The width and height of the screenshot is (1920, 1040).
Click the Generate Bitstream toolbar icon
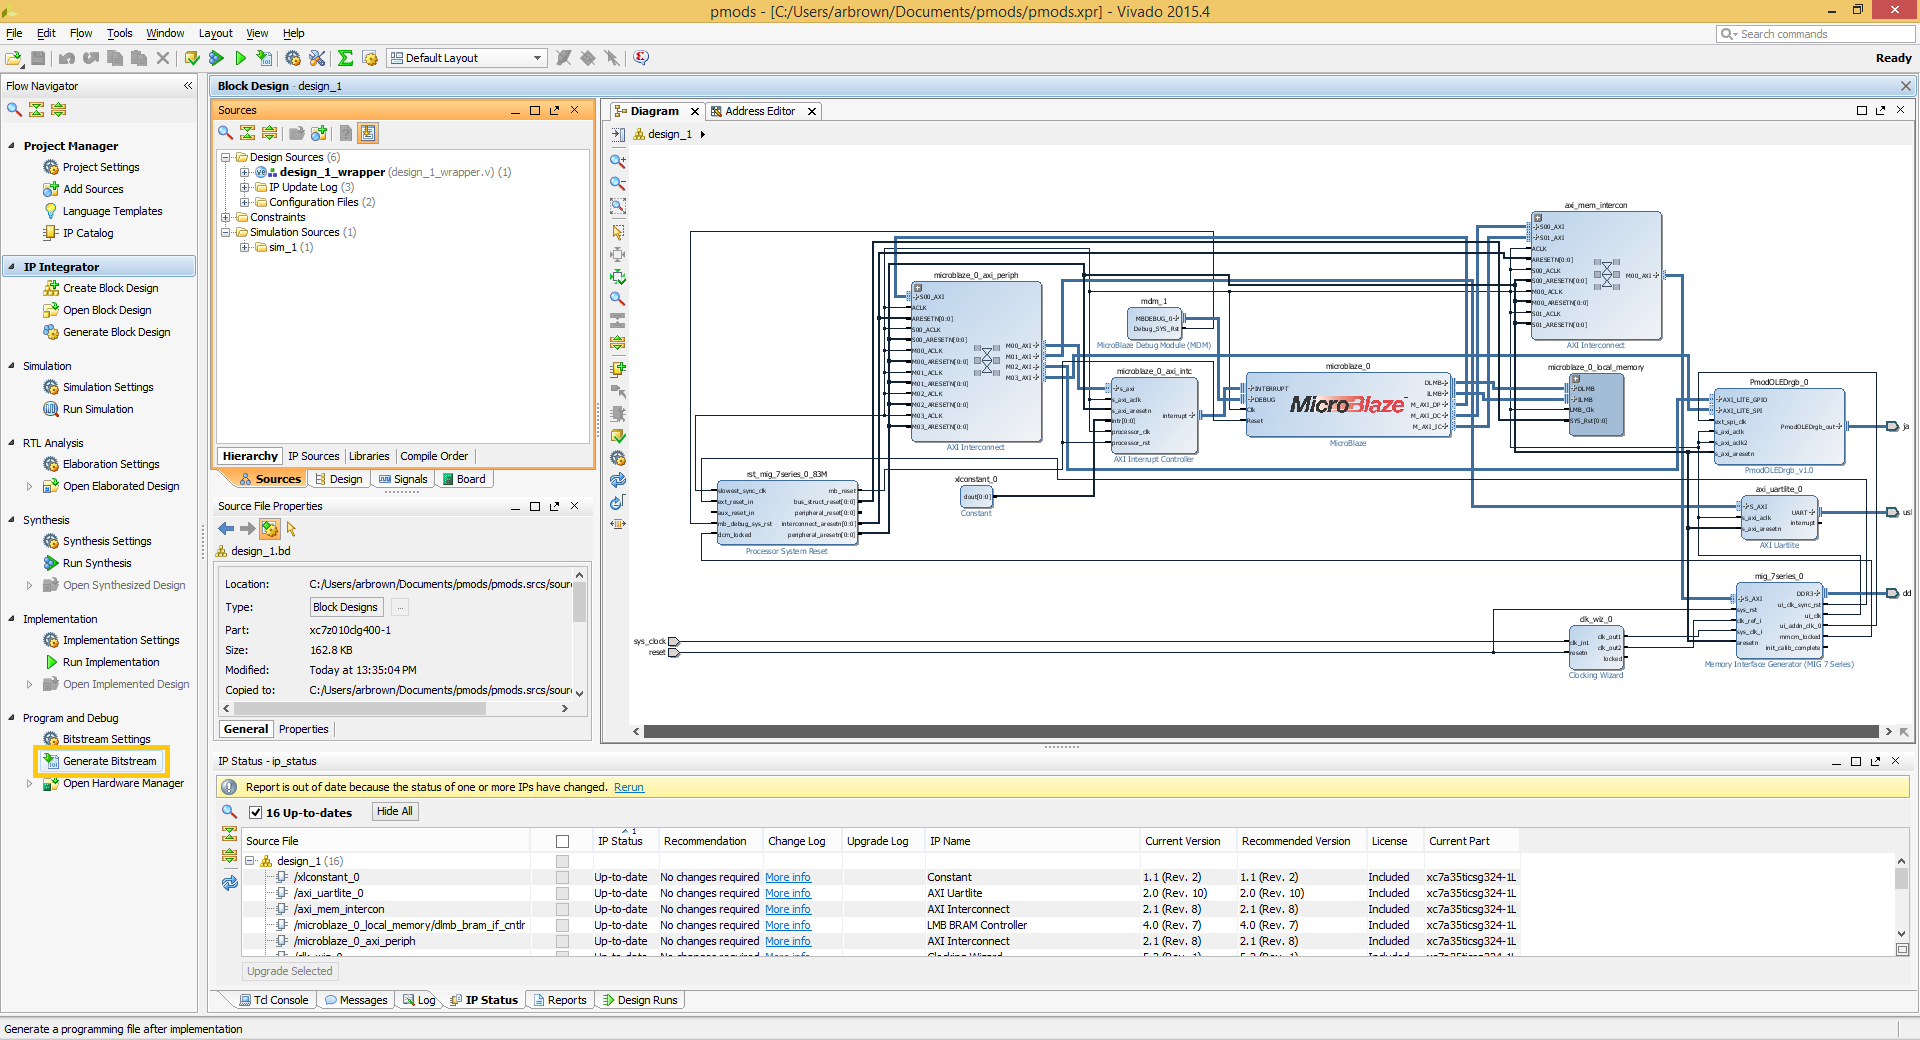pyautogui.click(x=264, y=58)
